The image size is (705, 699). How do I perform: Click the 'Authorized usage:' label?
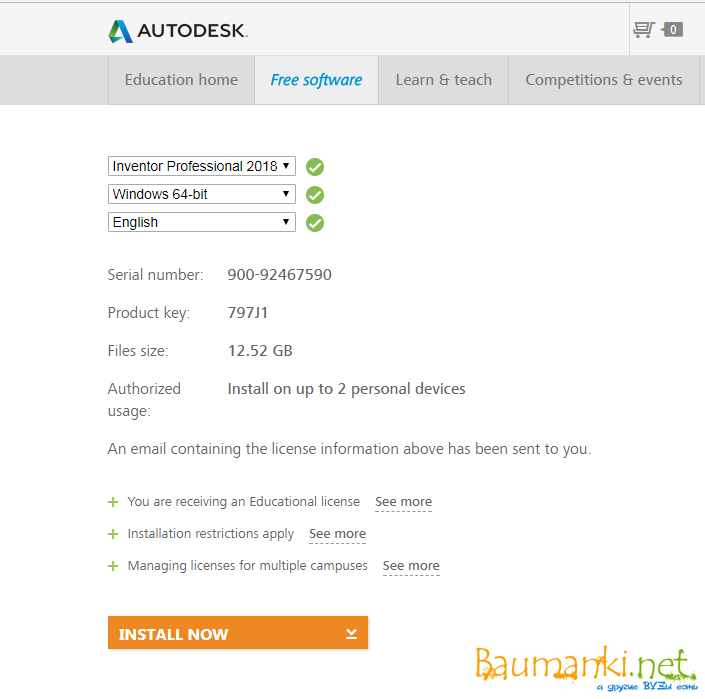click(144, 400)
